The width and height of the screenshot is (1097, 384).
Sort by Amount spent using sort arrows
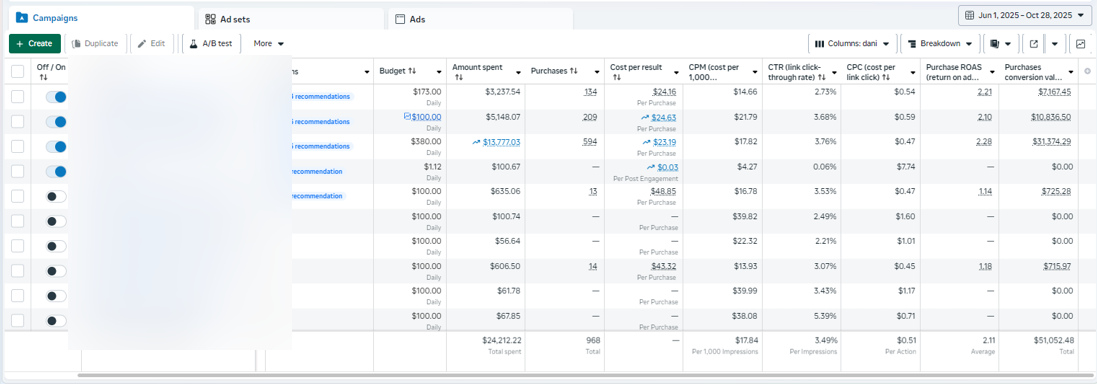click(459, 78)
